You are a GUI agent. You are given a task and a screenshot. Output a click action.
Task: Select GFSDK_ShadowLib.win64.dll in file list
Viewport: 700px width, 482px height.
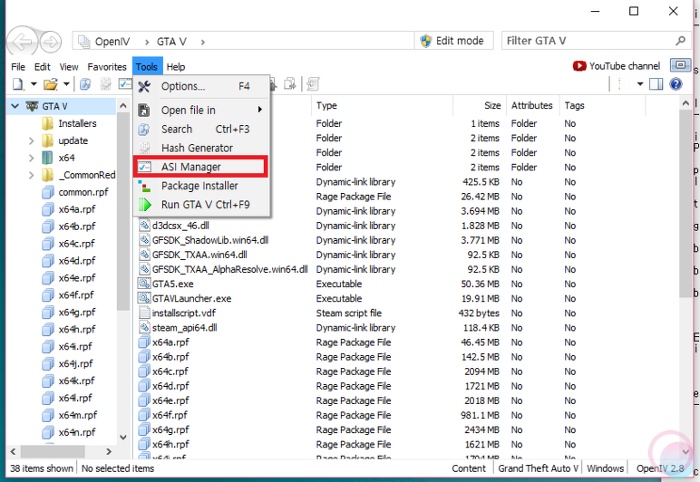coord(210,240)
